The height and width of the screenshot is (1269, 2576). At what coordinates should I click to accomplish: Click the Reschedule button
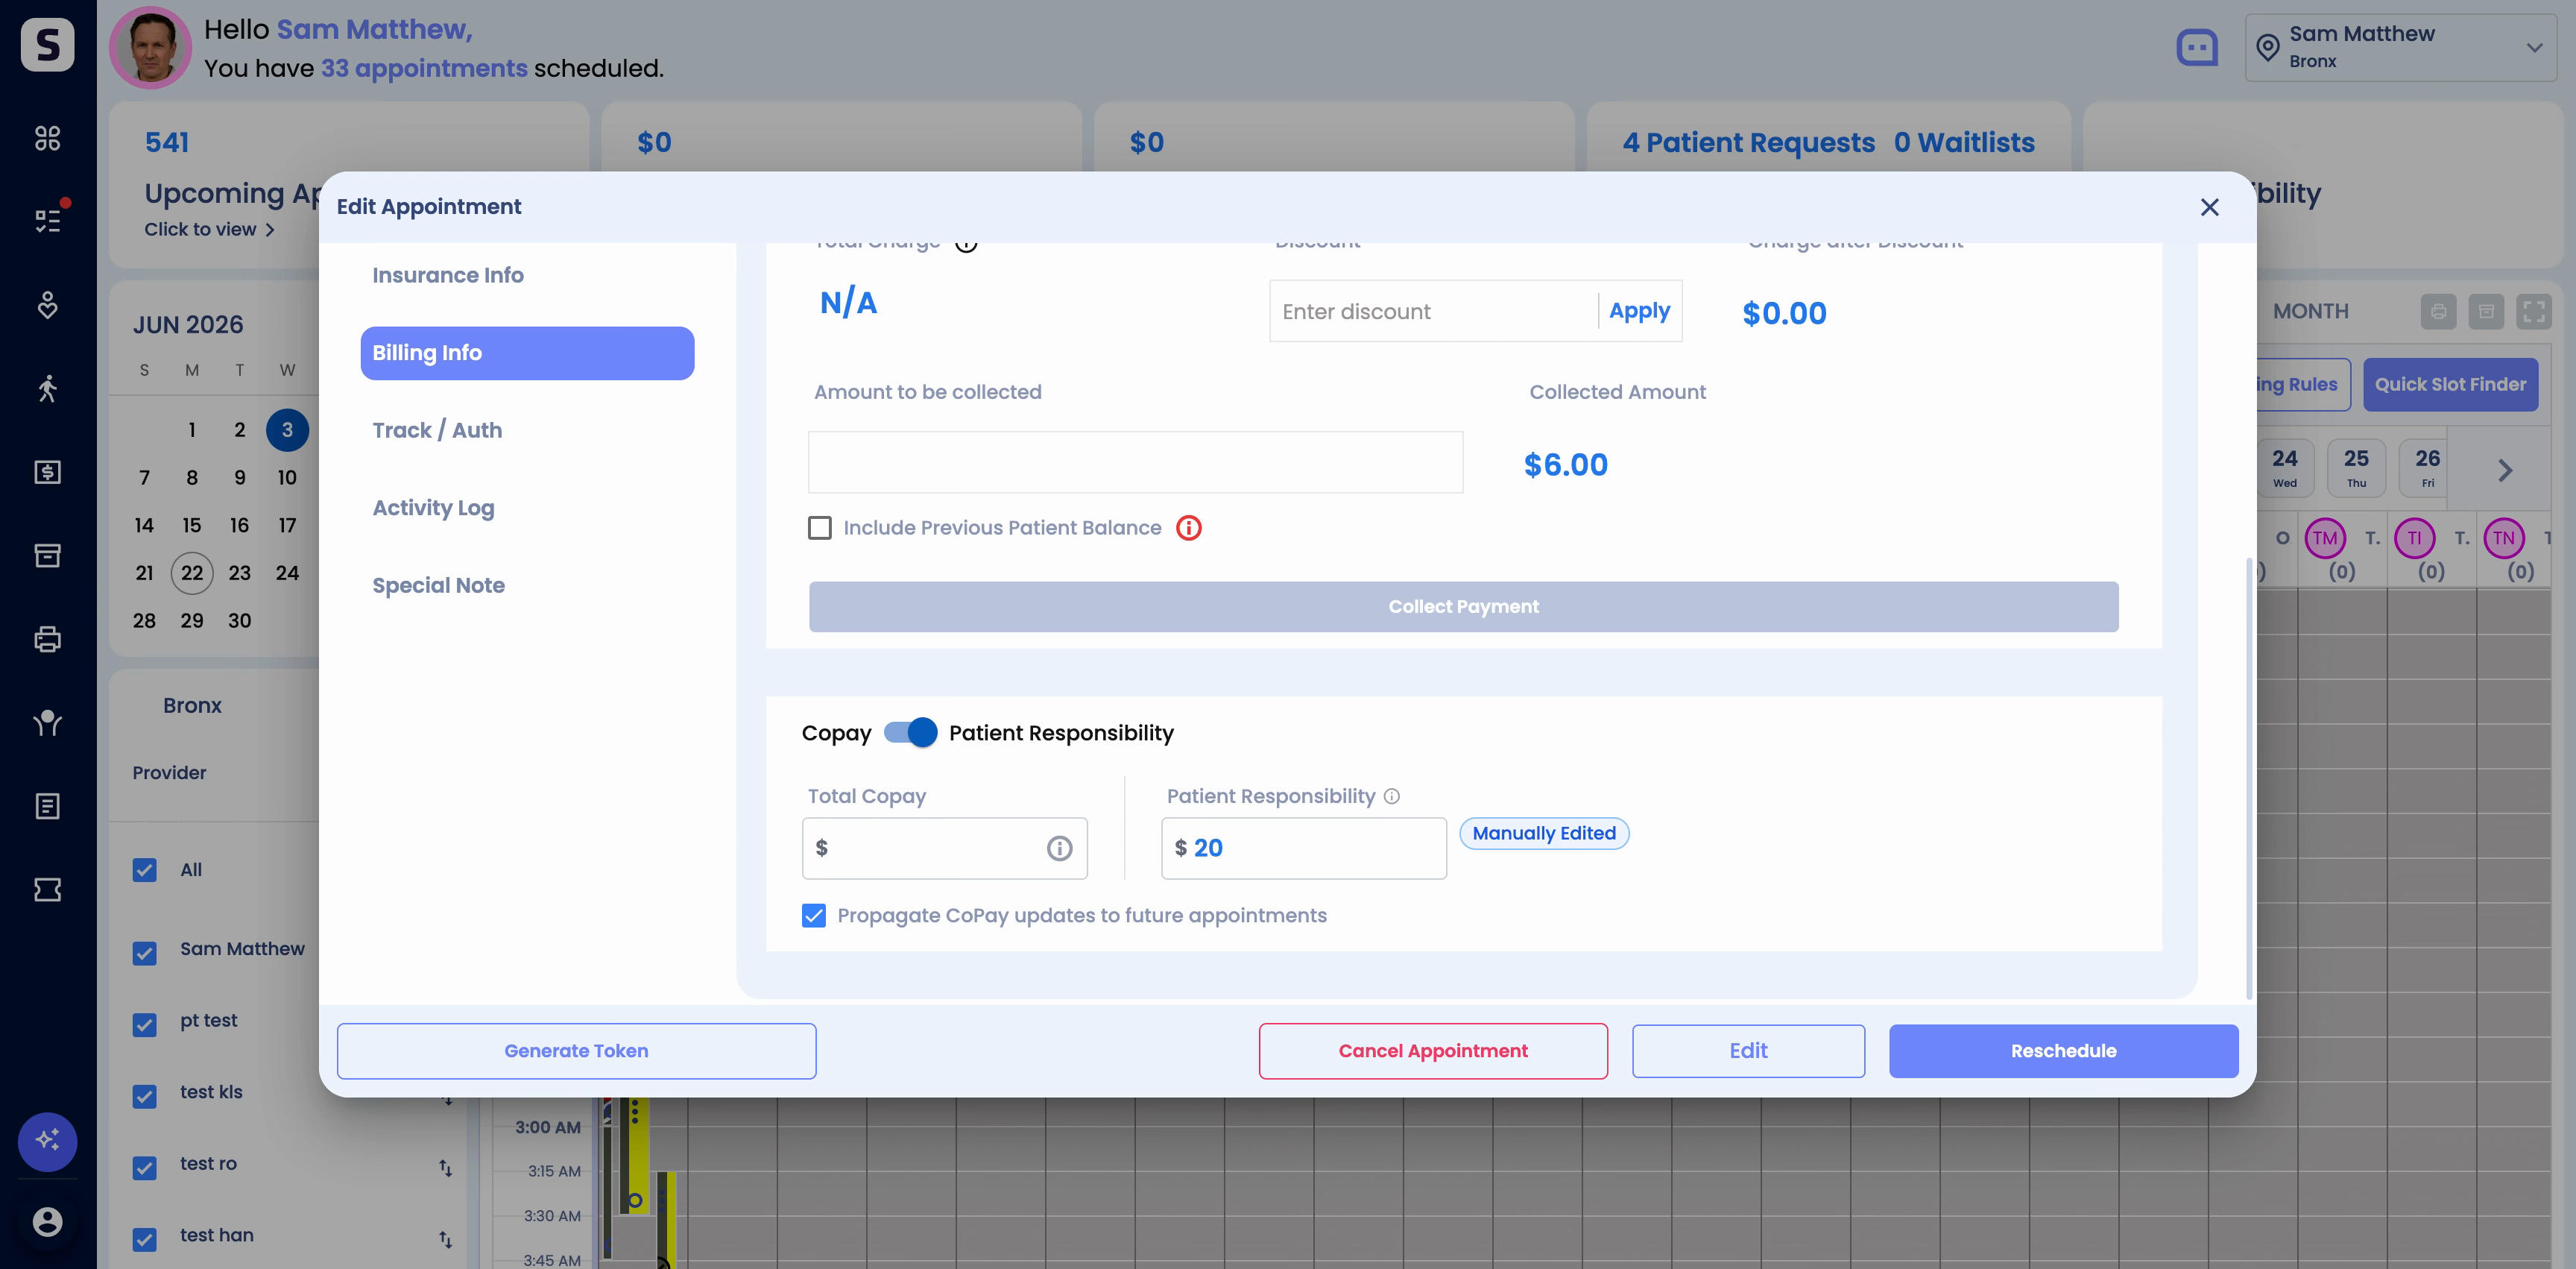2063,1051
